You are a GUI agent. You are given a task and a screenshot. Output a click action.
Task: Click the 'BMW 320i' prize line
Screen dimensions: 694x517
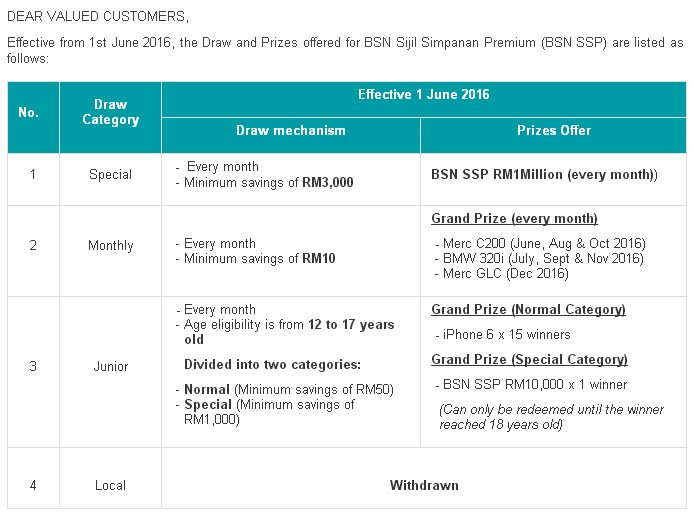click(540, 258)
